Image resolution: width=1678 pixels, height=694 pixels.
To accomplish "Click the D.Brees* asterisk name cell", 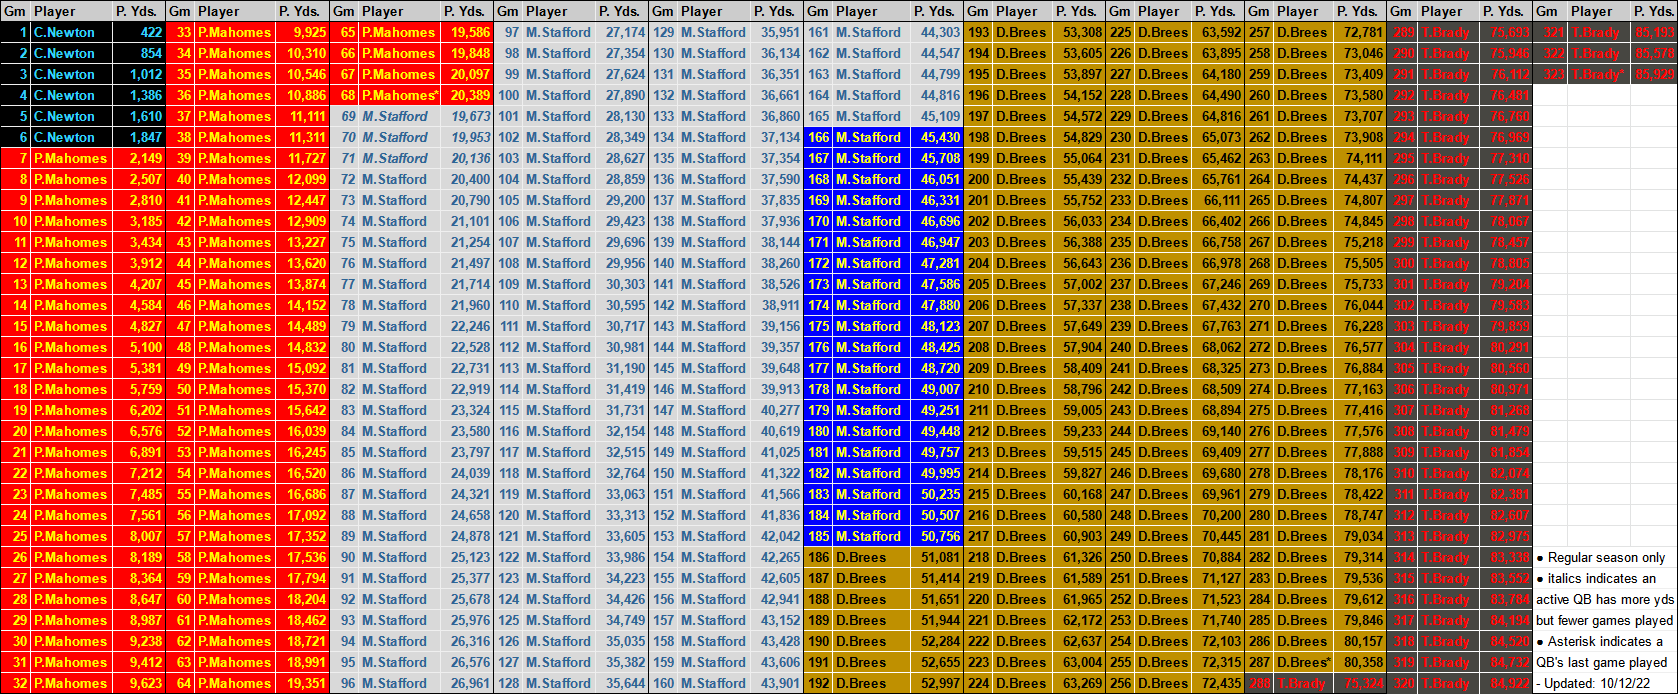I will tap(1303, 662).
